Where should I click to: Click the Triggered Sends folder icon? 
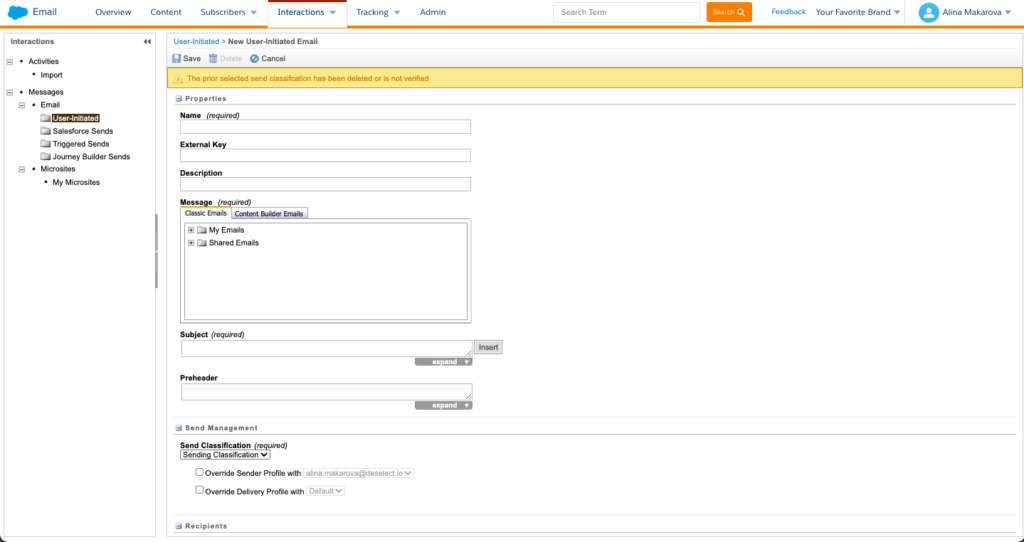point(45,144)
